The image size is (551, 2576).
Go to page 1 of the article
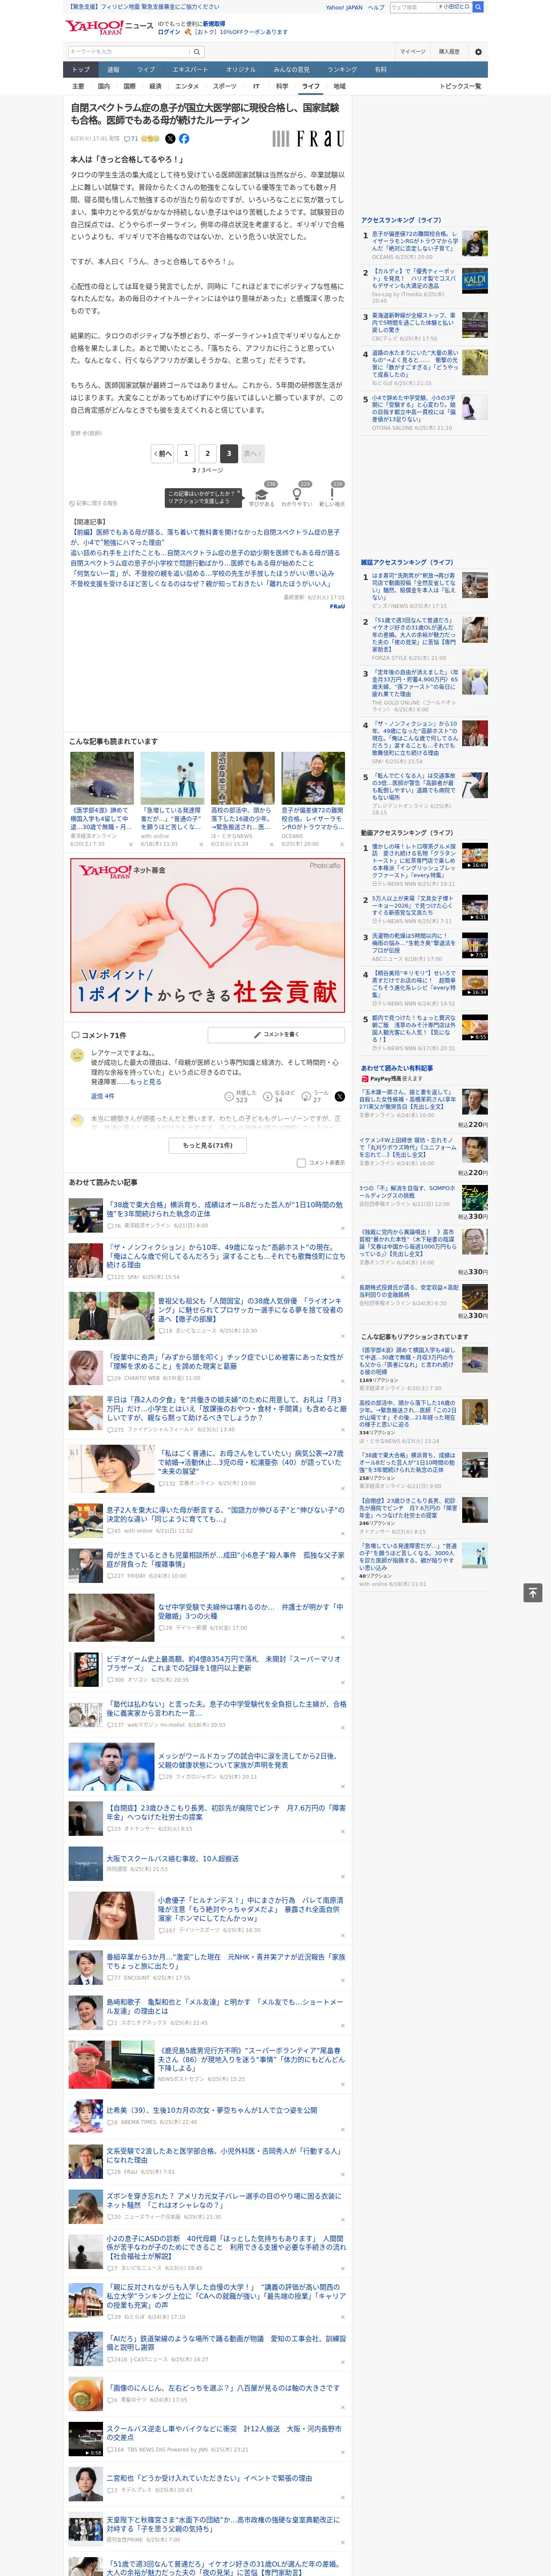(x=186, y=453)
